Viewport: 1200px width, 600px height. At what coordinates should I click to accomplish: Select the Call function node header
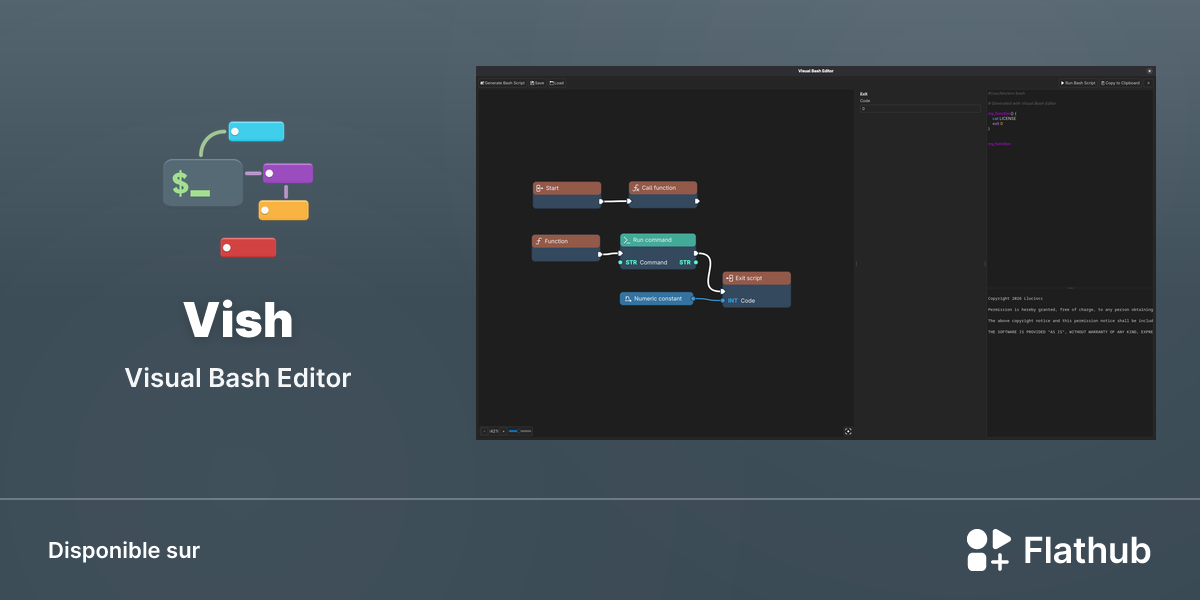pos(663,188)
